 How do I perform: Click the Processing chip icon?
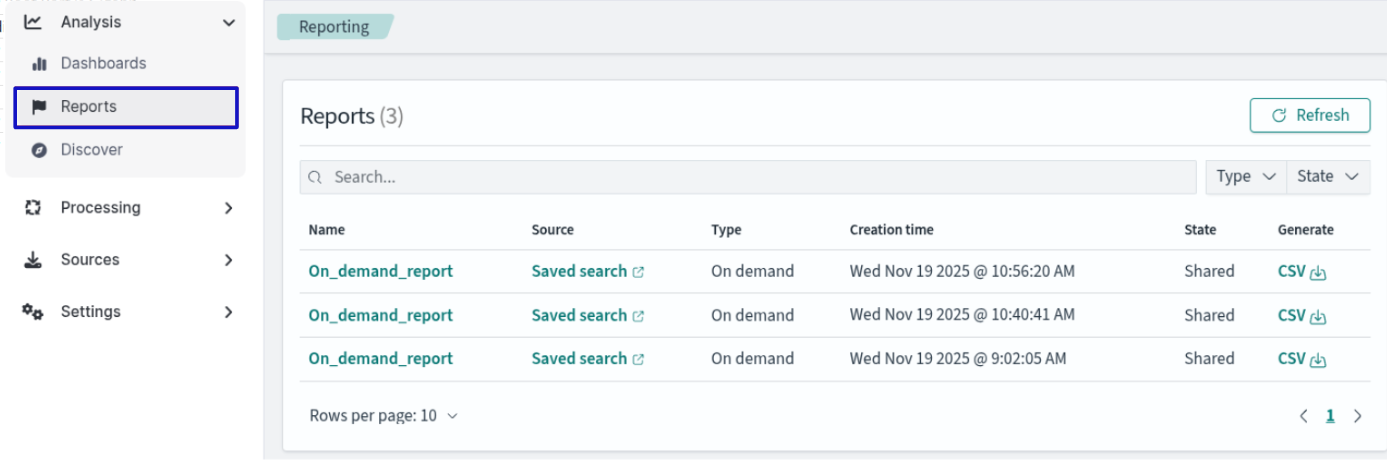pyautogui.click(x=33, y=208)
